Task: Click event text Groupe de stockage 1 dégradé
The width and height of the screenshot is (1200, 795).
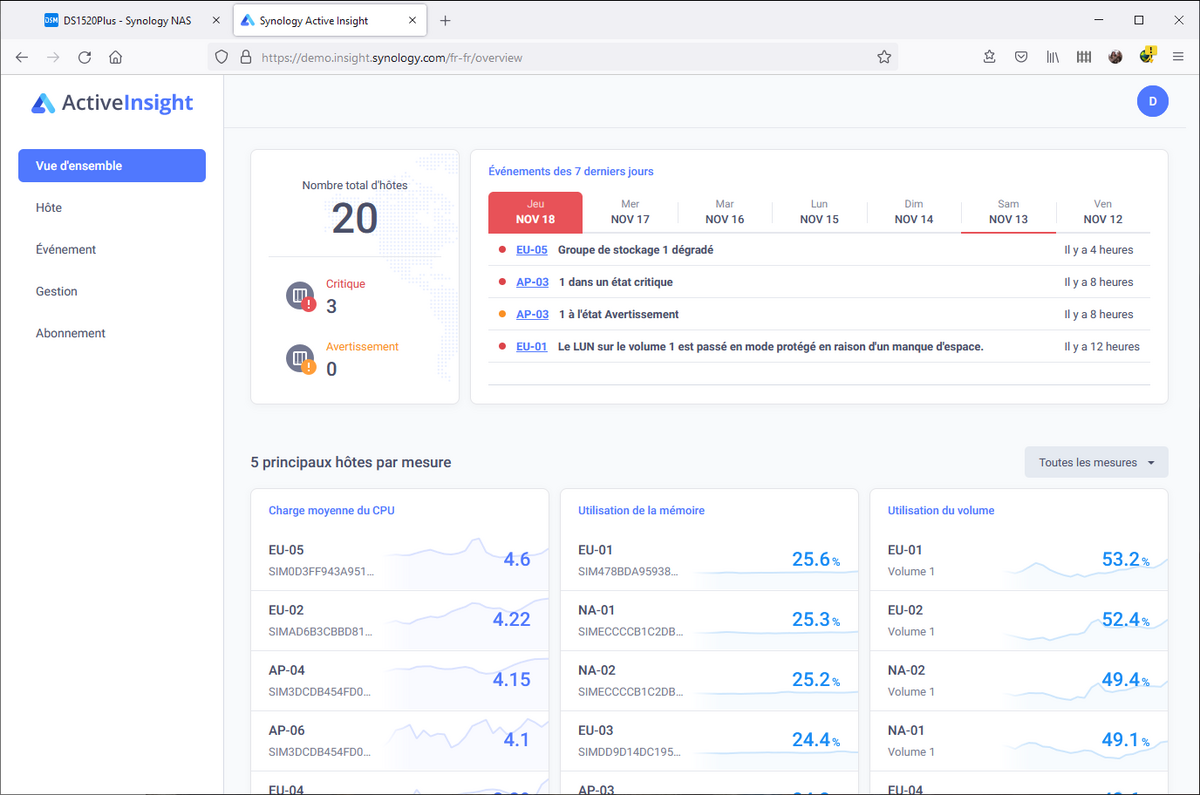Action: [x=635, y=250]
